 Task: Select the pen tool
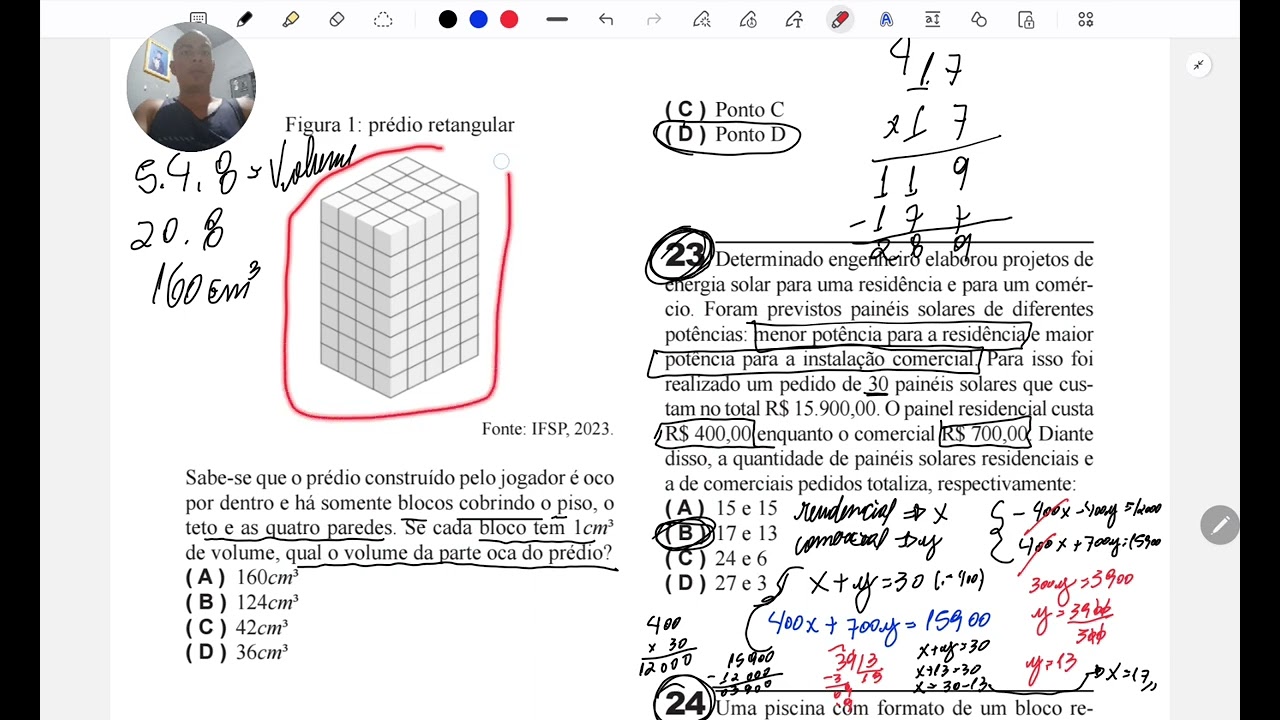tap(244, 19)
